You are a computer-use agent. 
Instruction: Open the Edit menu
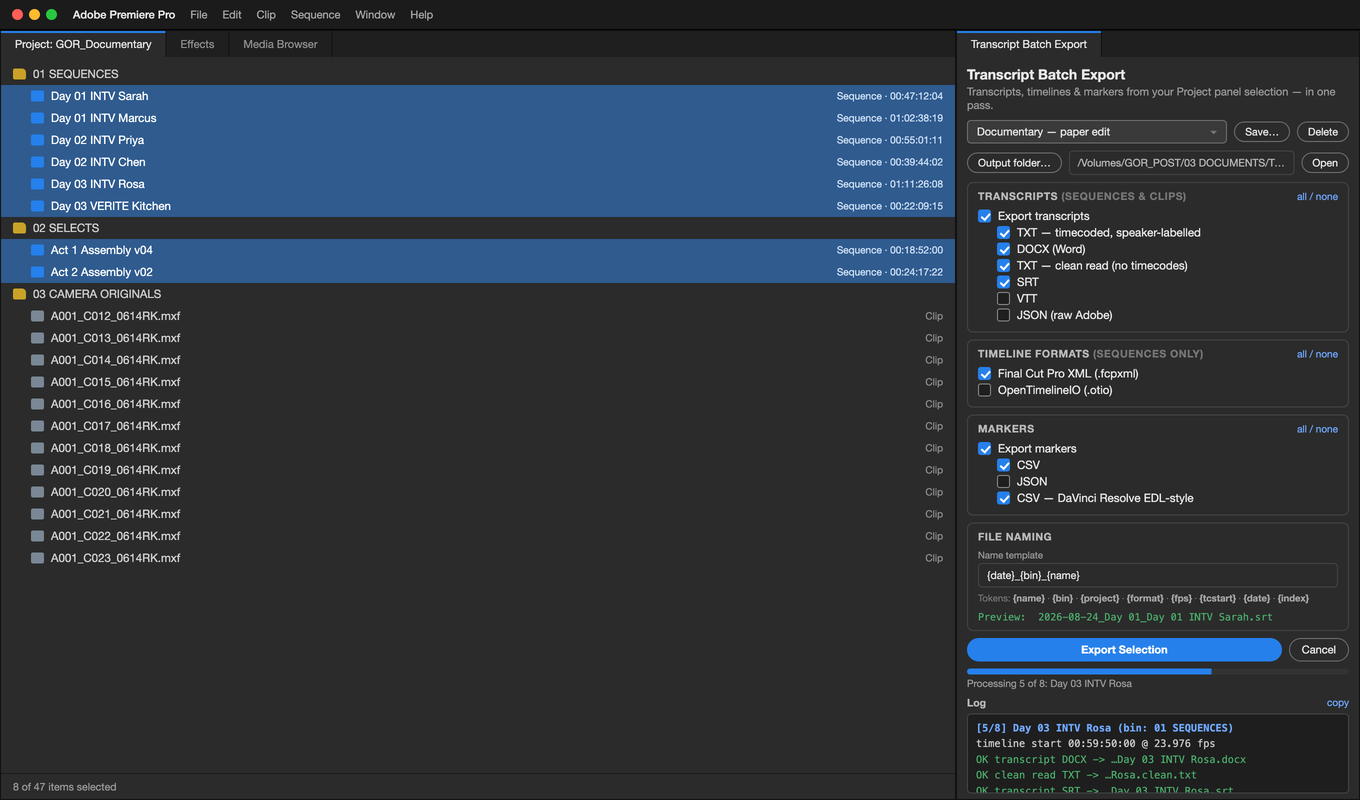pyautogui.click(x=232, y=15)
